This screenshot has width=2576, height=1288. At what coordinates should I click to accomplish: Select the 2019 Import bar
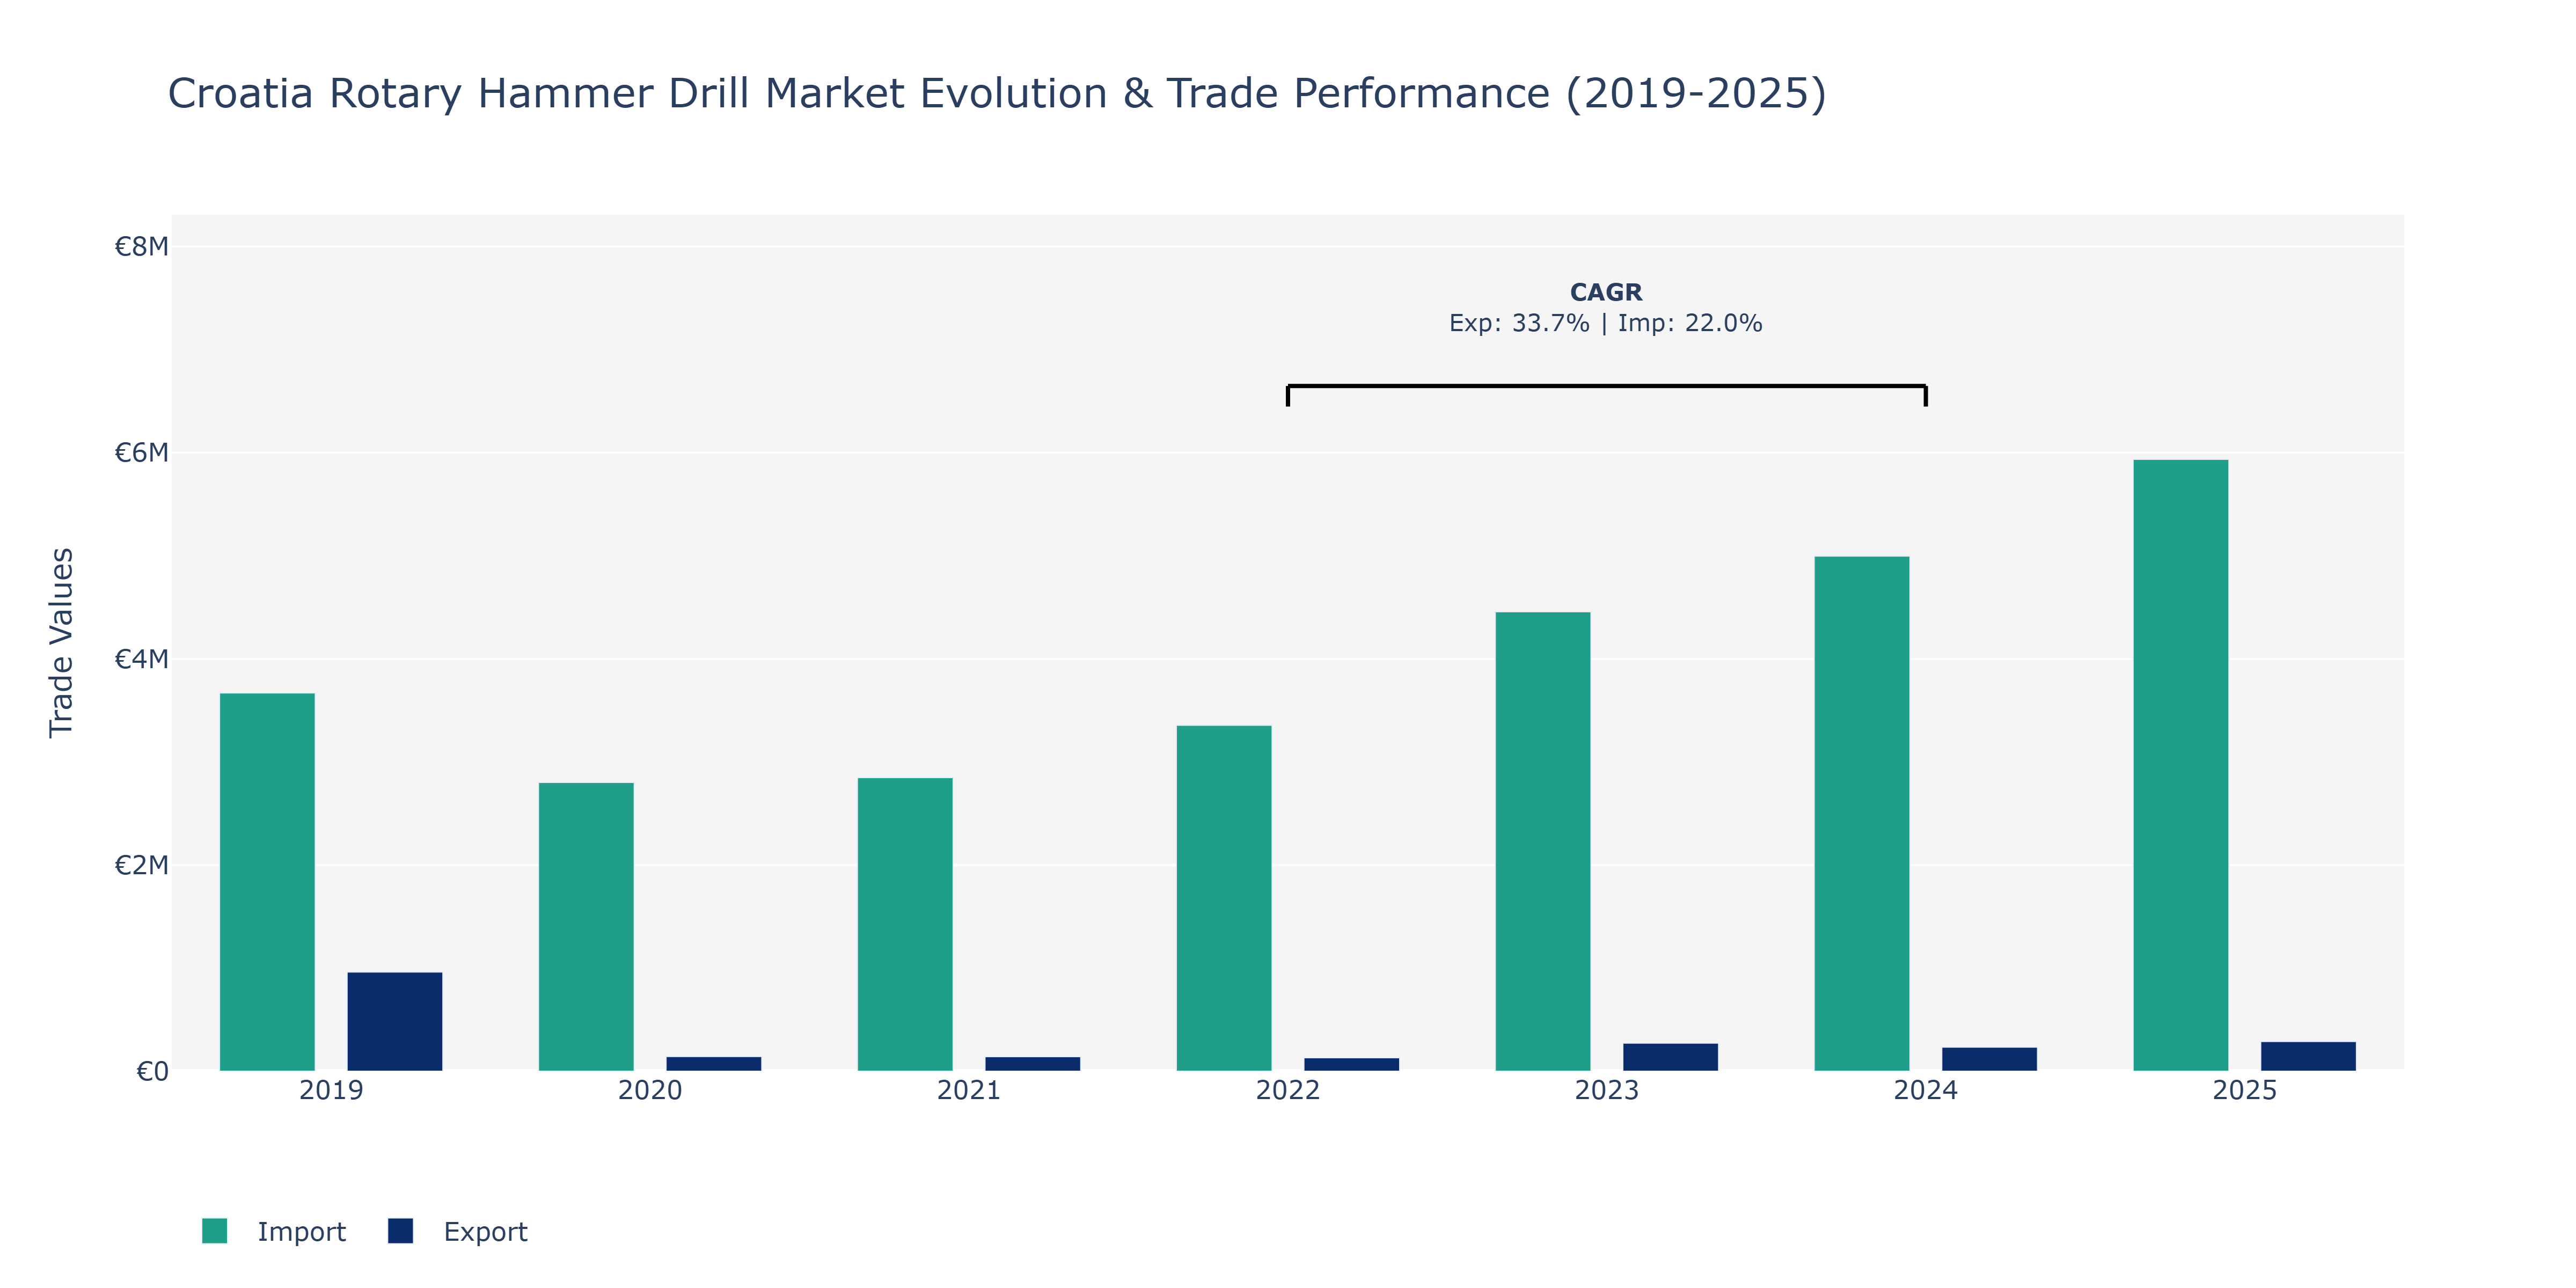click(267, 882)
